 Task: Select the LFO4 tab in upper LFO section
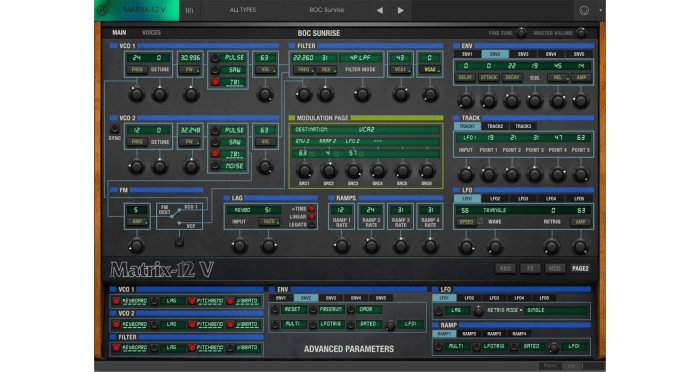tap(551, 199)
